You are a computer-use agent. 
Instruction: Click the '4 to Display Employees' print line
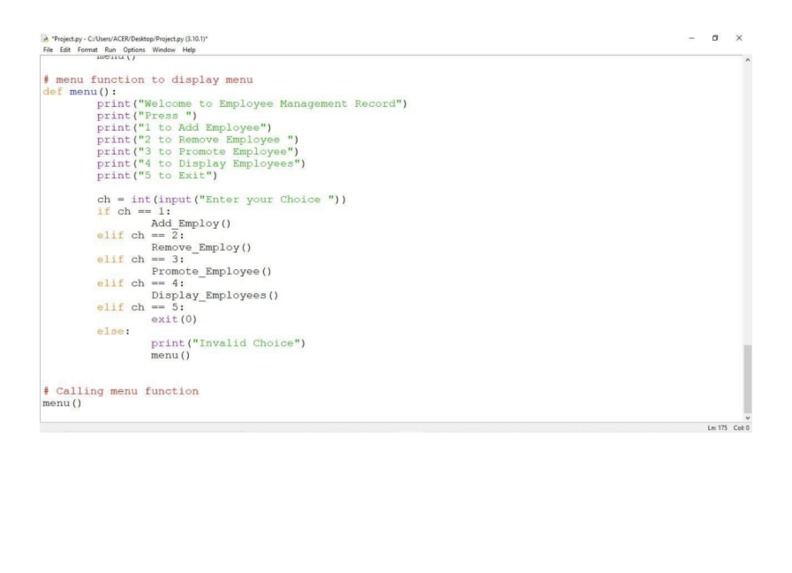201,164
